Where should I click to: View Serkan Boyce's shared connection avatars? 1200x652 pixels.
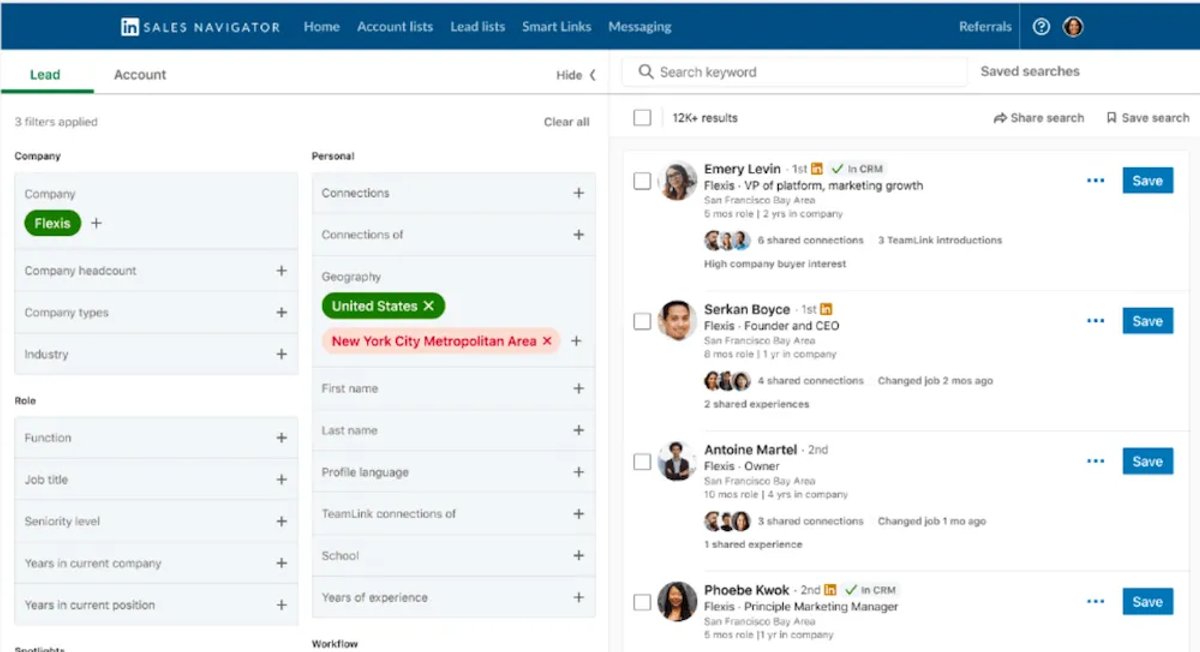(x=727, y=380)
